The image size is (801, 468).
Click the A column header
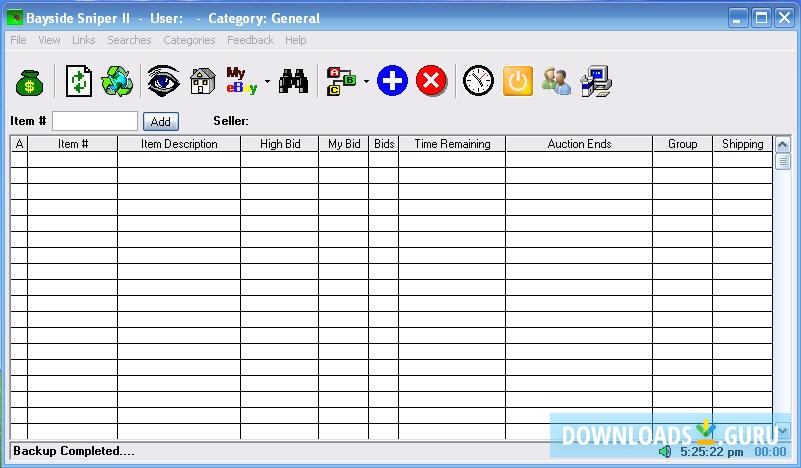coord(19,144)
